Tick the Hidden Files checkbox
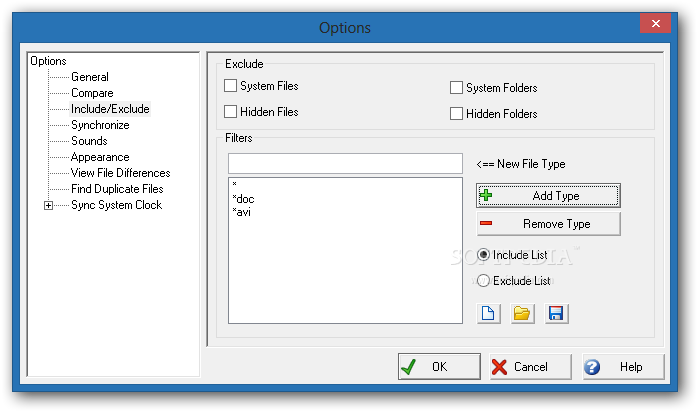Image resolution: width=698 pixels, height=412 pixels. [230, 111]
